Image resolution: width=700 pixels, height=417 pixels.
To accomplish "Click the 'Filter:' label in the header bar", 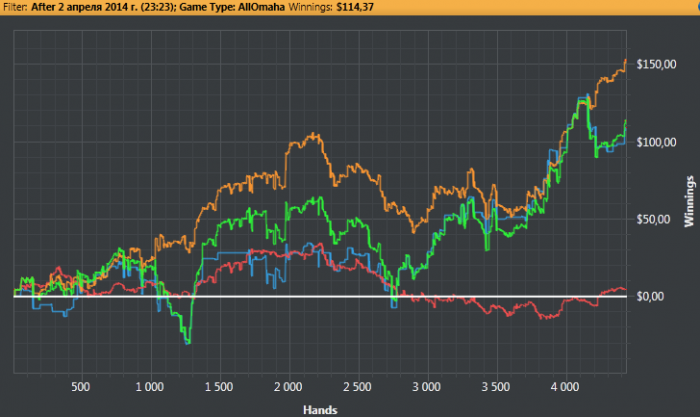I will point(15,7).
